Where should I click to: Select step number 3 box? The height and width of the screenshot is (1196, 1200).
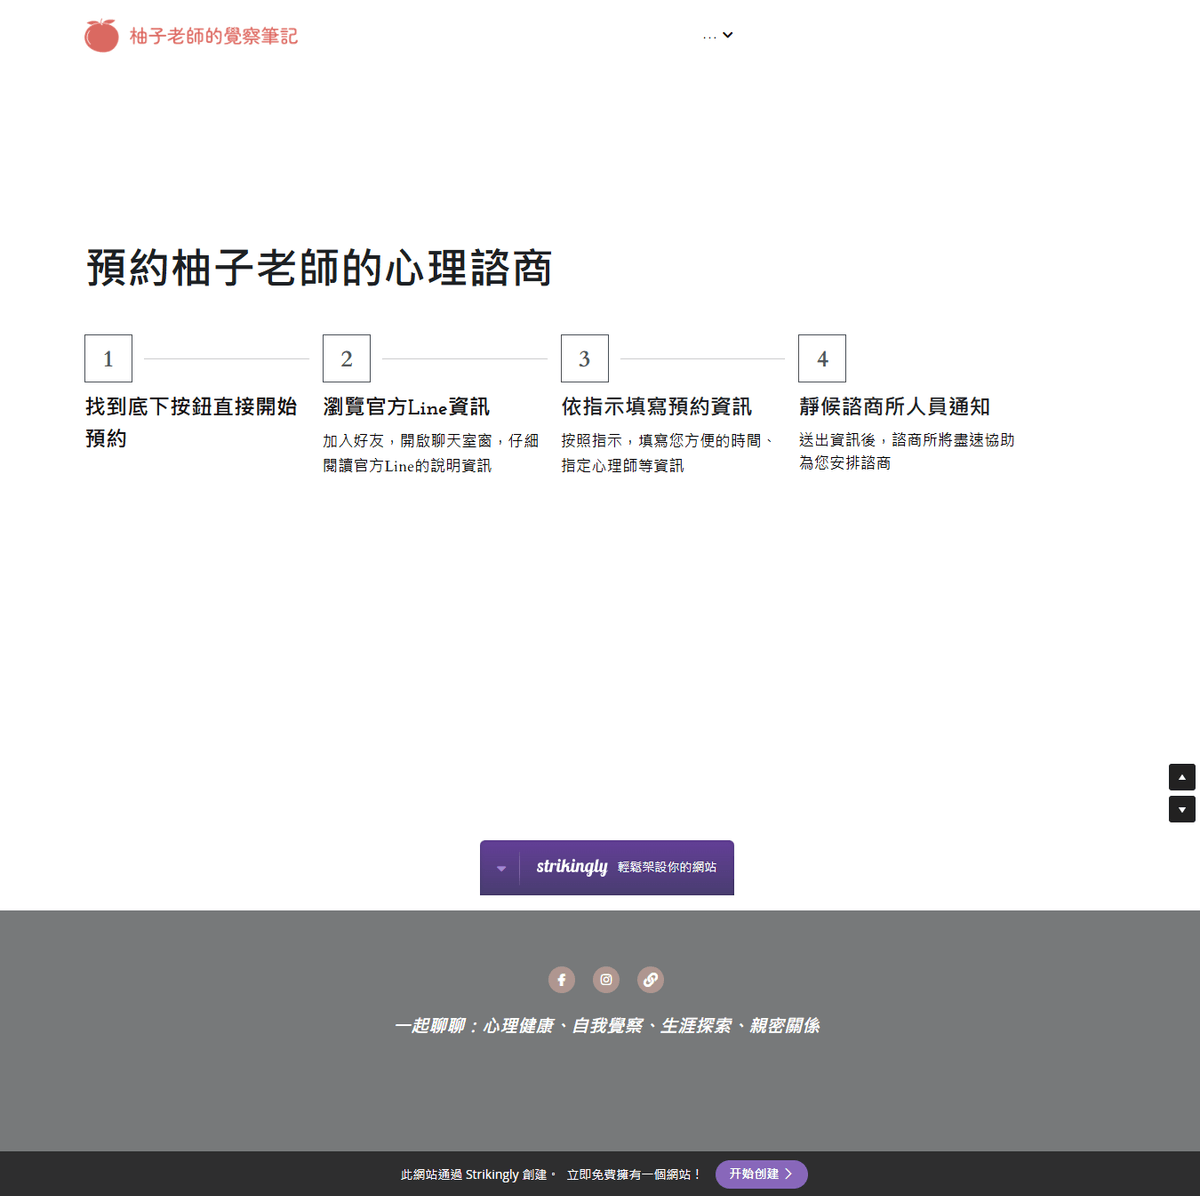(x=584, y=358)
